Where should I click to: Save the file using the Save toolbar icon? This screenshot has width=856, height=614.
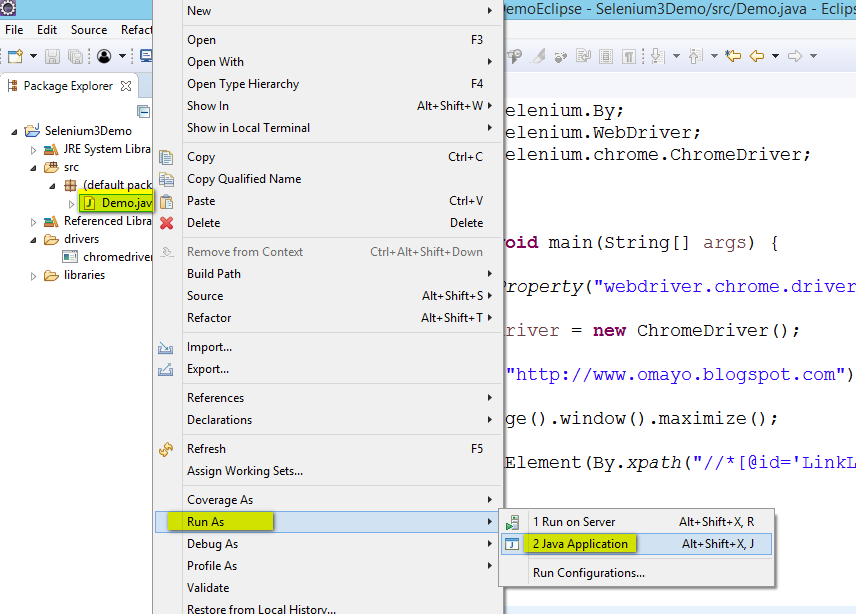coord(52,55)
